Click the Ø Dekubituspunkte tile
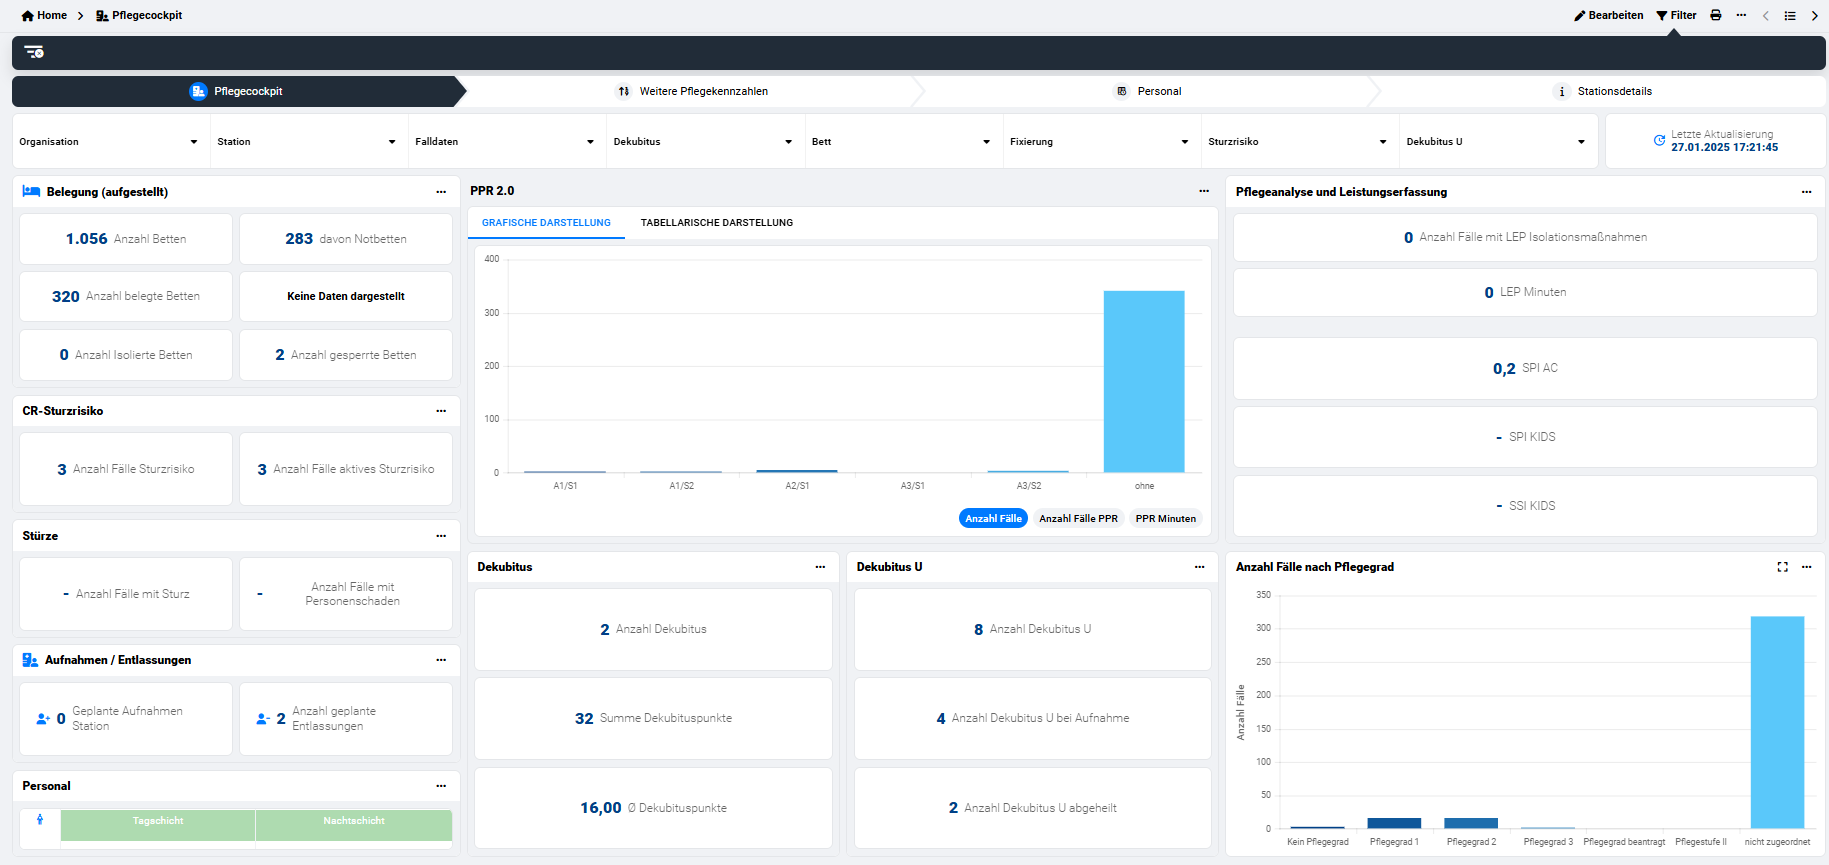1829x865 pixels. click(x=653, y=808)
